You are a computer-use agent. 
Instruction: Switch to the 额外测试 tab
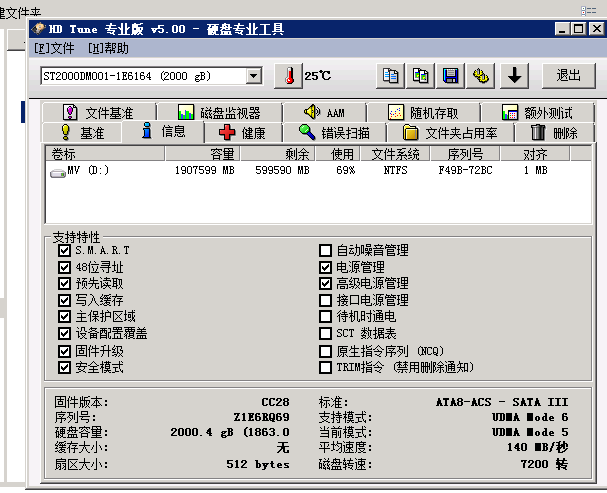[x=537, y=113]
